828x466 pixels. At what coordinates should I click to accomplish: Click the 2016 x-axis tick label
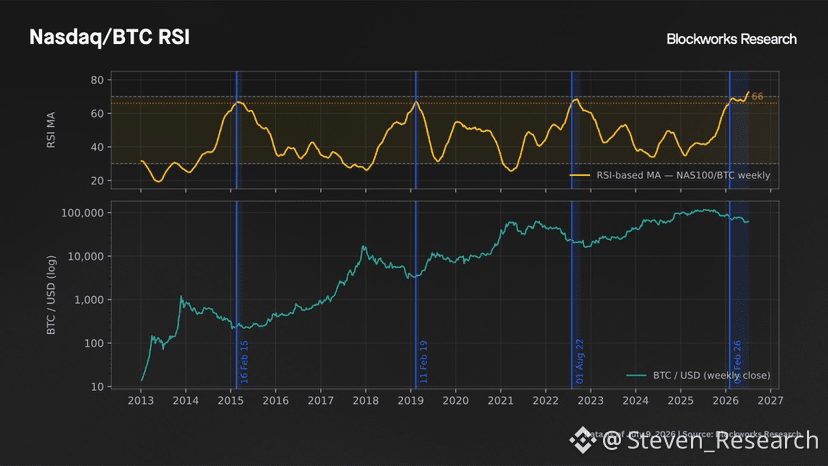pos(276,400)
